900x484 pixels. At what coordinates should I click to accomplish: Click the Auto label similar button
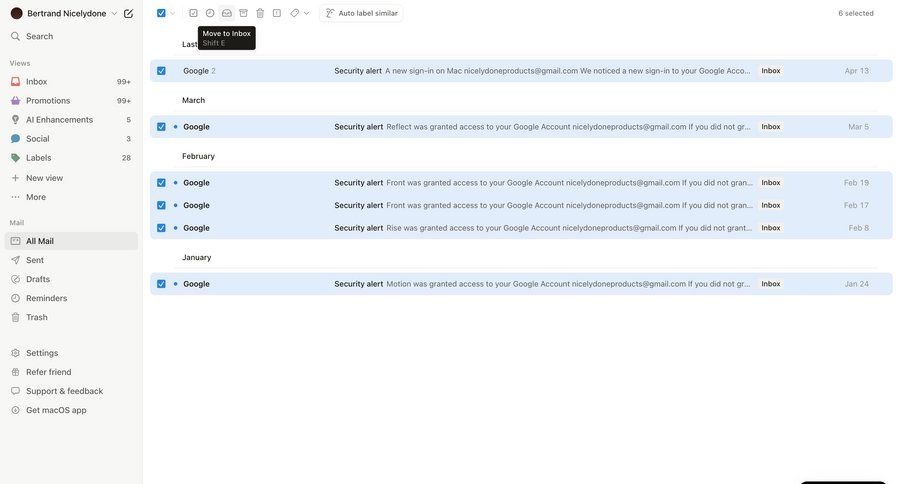click(x=361, y=13)
